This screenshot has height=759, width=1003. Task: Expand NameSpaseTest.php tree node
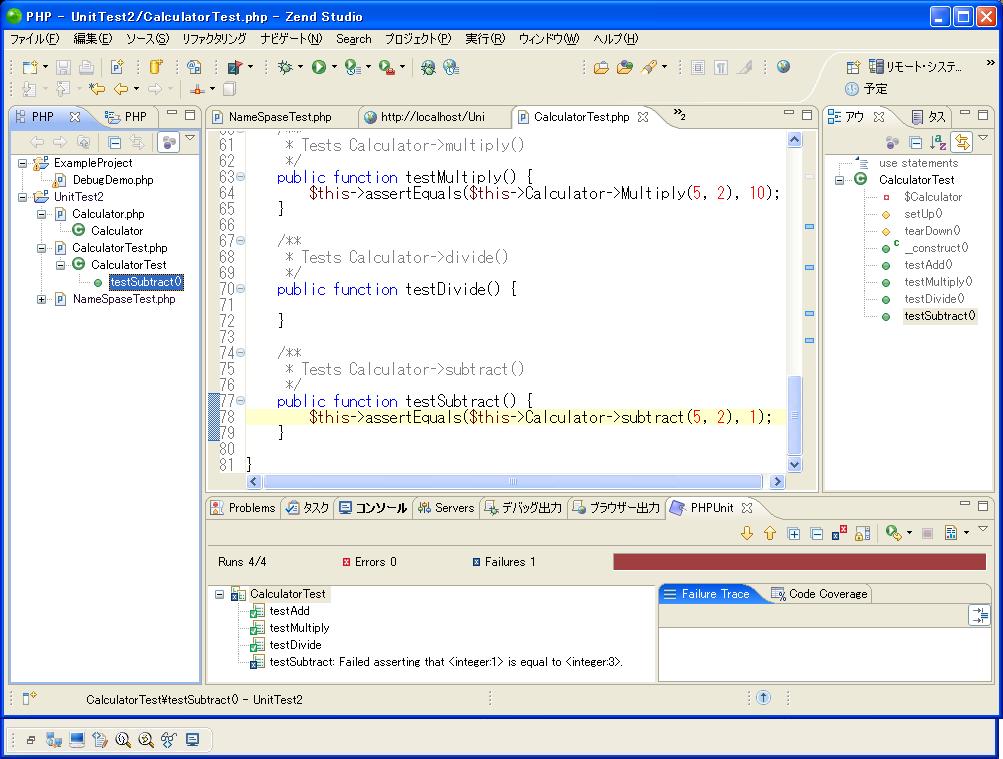(x=42, y=299)
